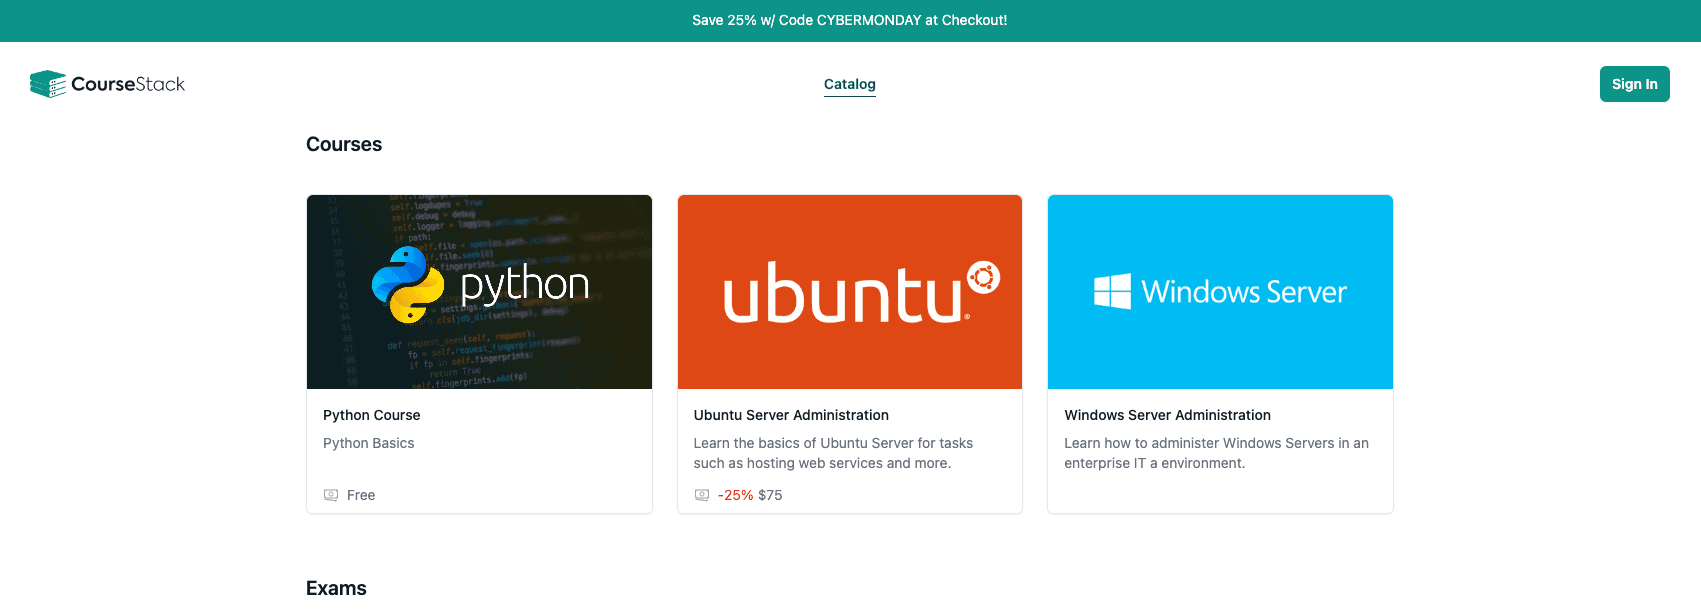Screen dimensions: 1701x612
Task: Click the price icon beside -25% $75
Action: pyautogui.click(x=702, y=495)
